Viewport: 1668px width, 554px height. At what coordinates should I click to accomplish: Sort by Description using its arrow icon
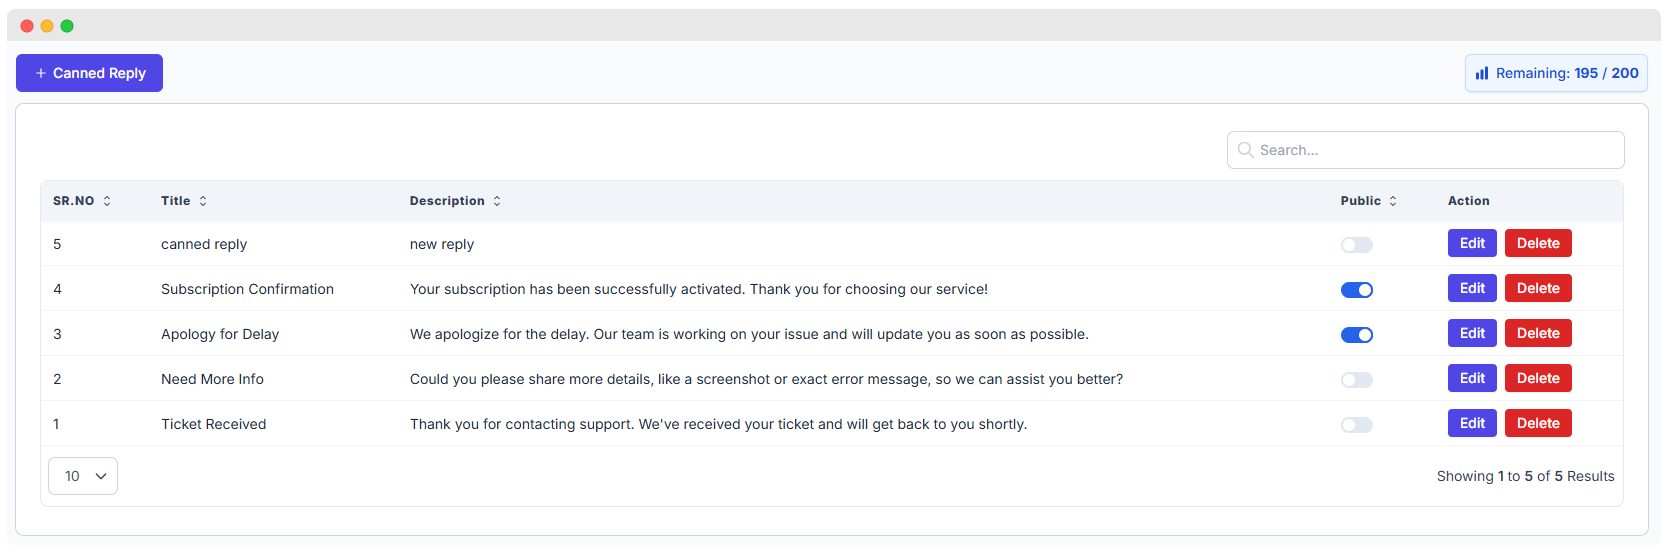point(497,201)
